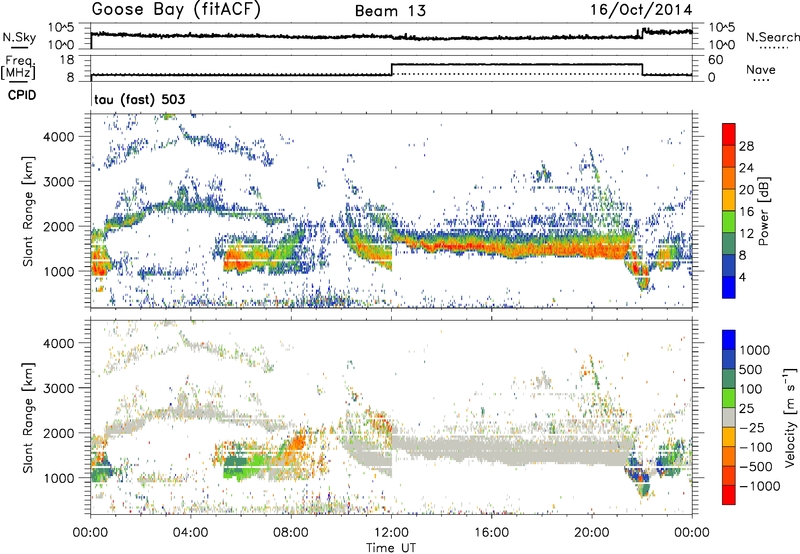Click the '12:00' time axis tick label
This screenshot has height=554, width=800.
click(x=391, y=533)
